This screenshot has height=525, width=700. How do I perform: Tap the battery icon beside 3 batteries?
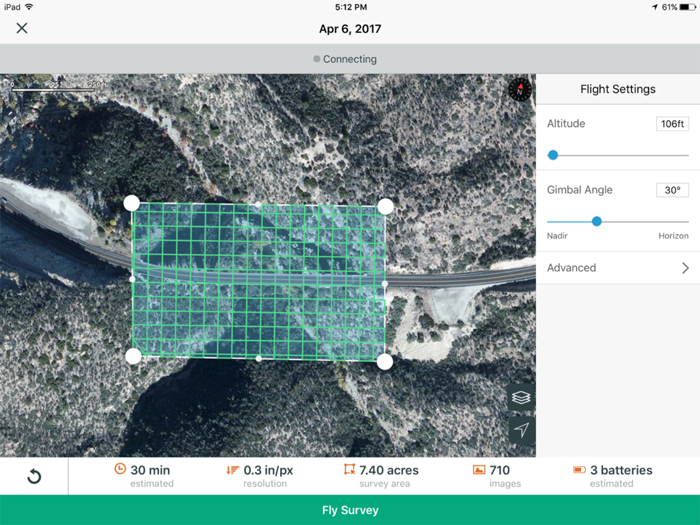pyautogui.click(x=579, y=469)
